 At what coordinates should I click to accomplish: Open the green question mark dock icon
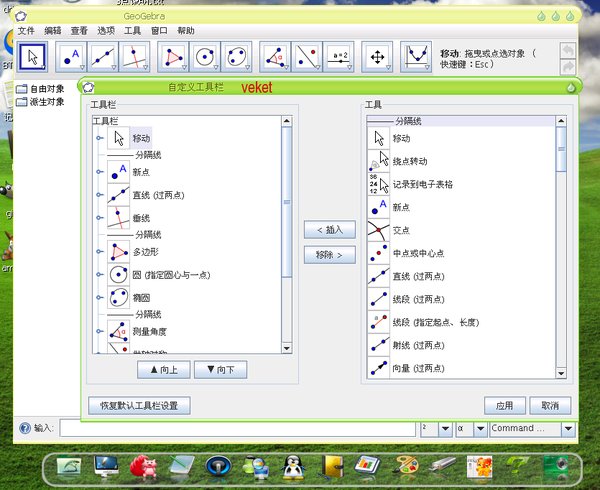click(516, 467)
